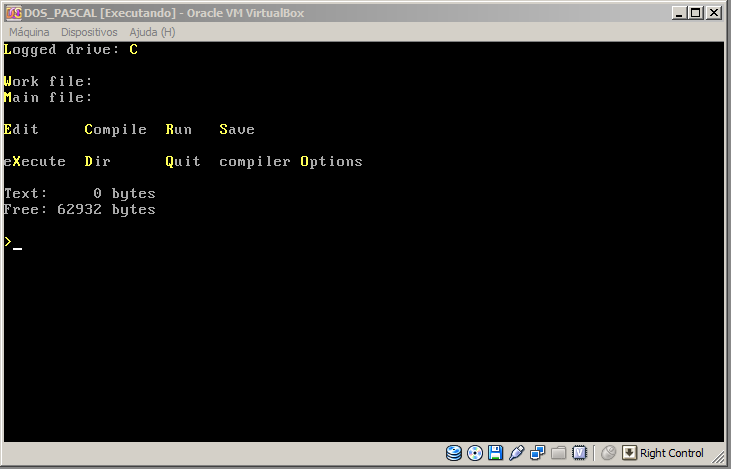
Task: Click the window resize grip corner
Action: point(718,457)
